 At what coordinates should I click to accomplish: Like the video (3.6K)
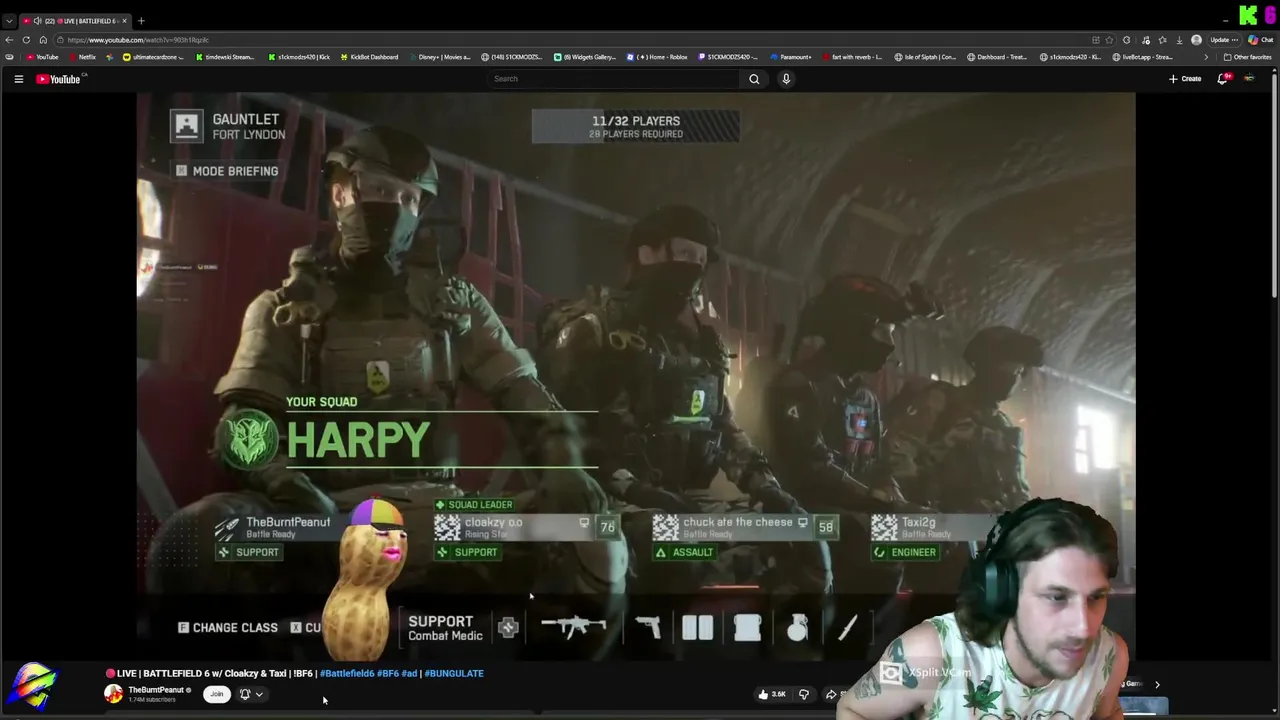click(771, 694)
